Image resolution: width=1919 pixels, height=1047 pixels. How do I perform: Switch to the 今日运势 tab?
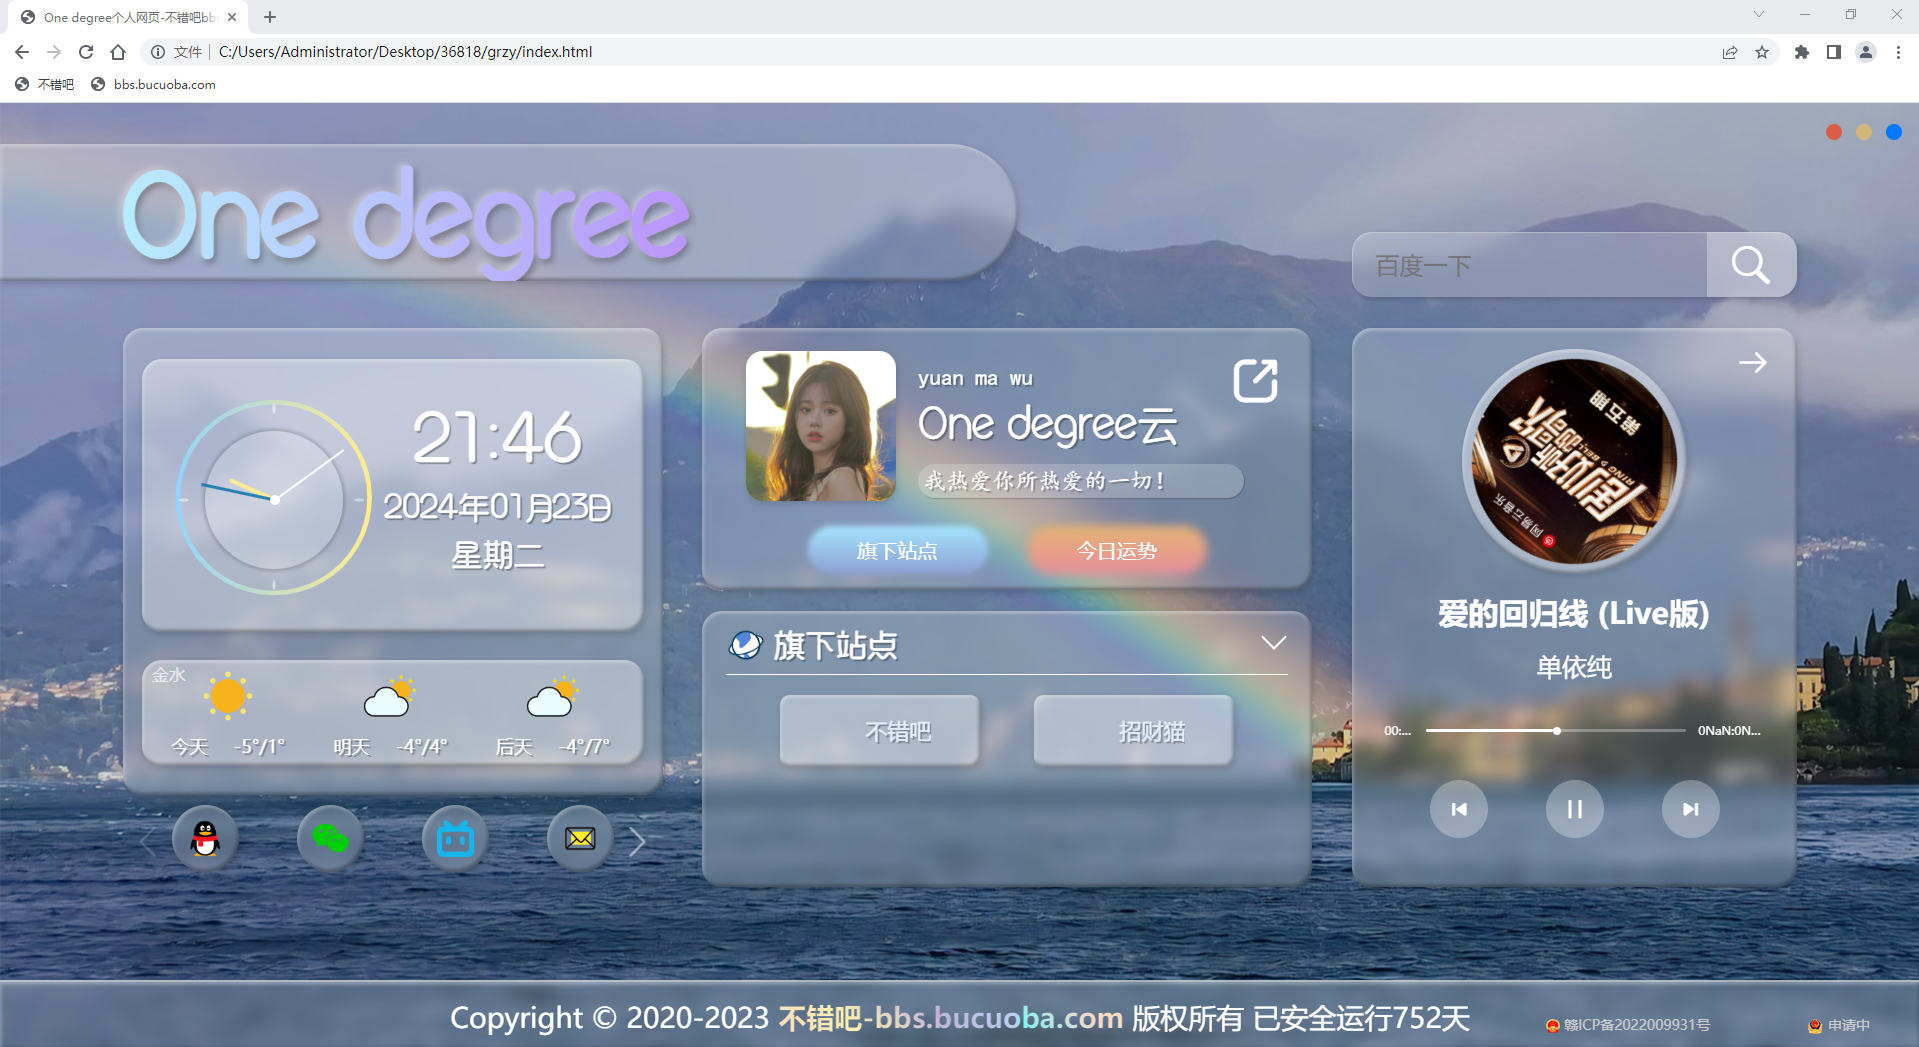tap(1116, 551)
